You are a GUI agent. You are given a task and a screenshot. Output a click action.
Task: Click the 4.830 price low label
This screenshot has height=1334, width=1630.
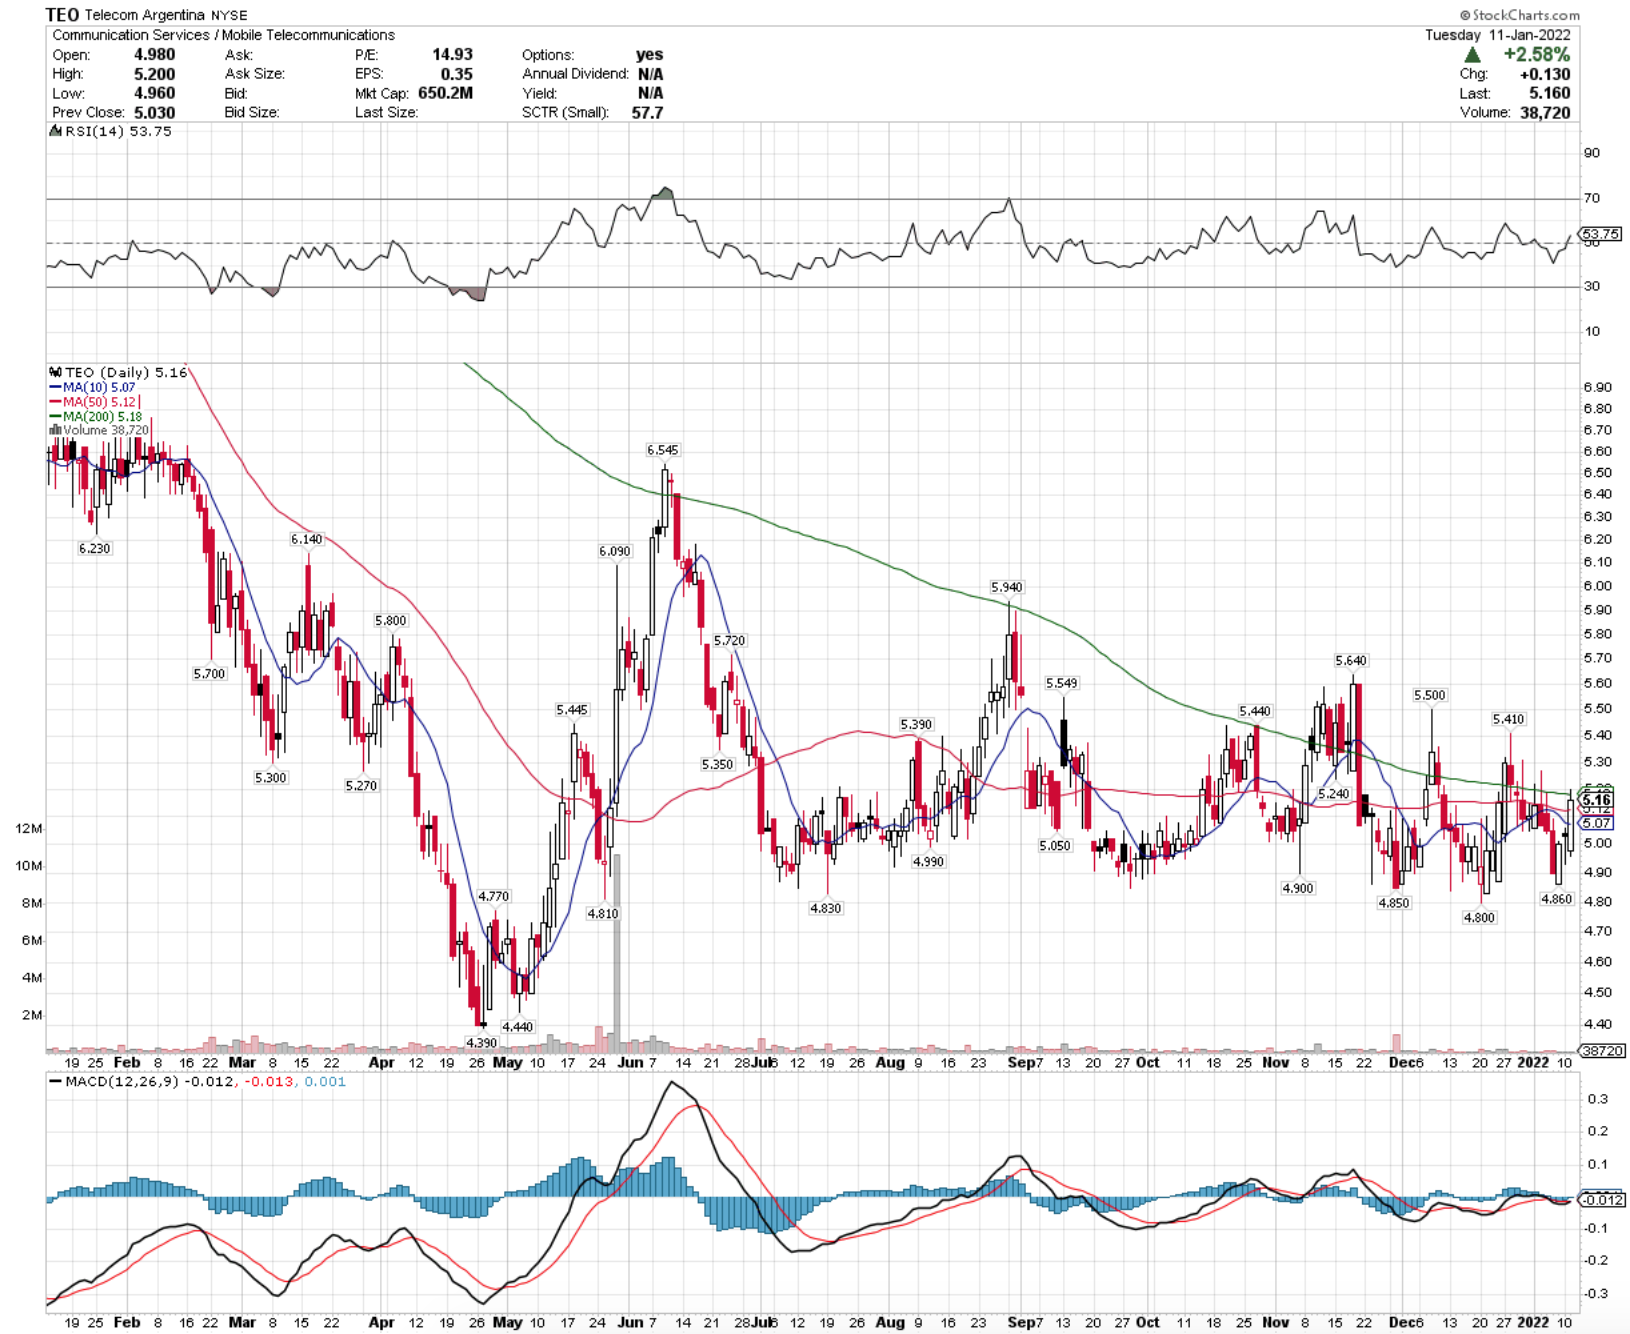[826, 908]
